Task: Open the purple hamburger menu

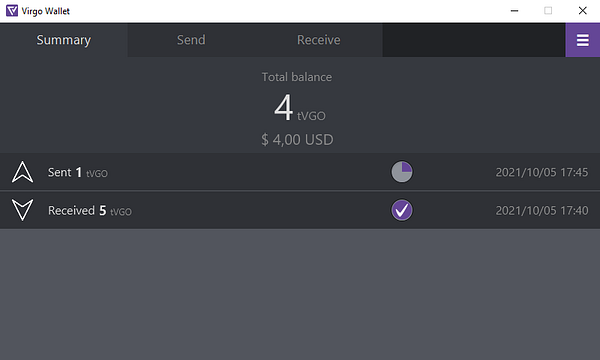Action: (582, 40)
